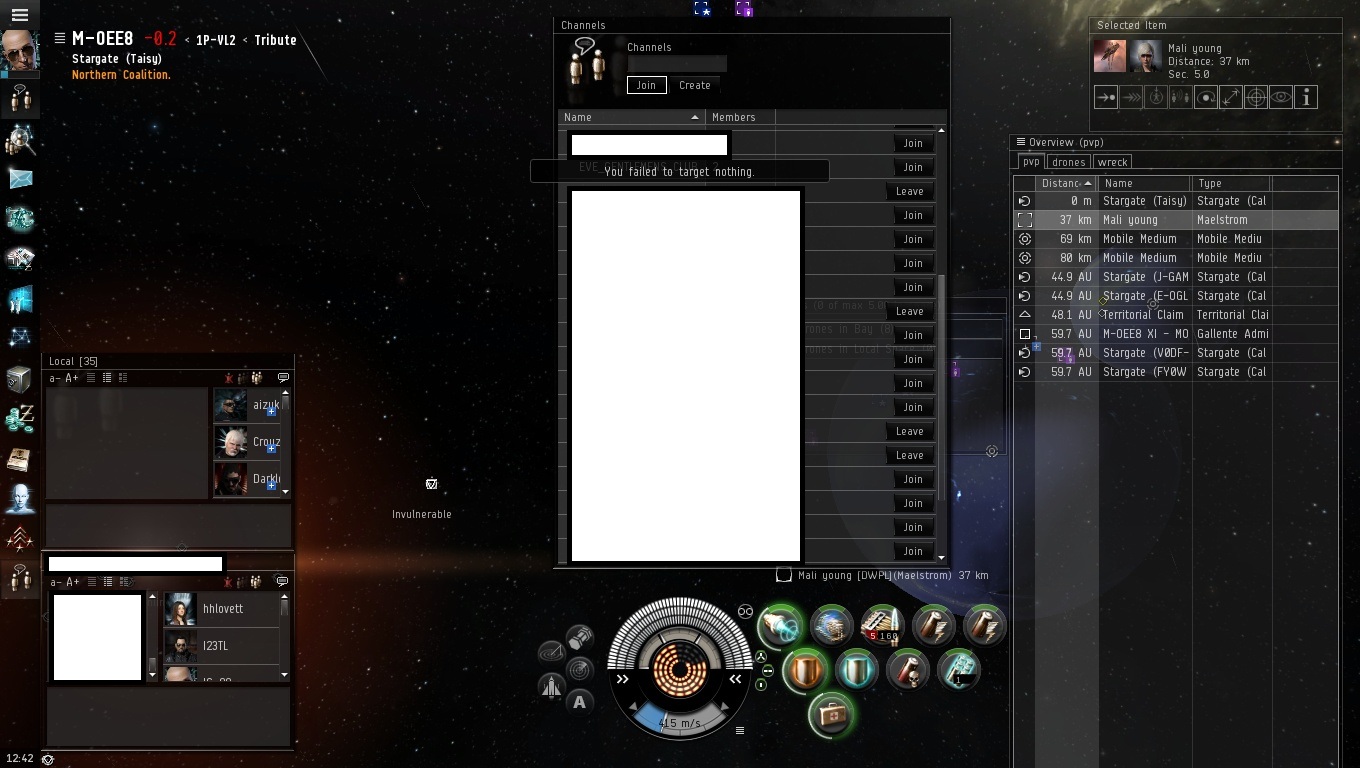Open the small hamburger menu below the speed gauge
Screen dimensions: 1360x768
740,731
